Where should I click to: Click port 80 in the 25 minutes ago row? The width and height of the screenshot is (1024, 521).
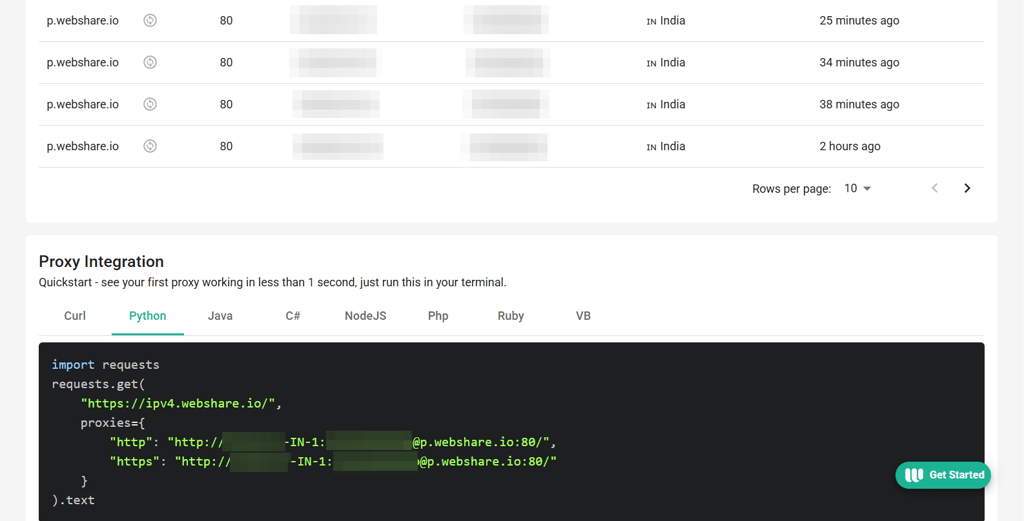pyautogui.click(x=226, y=20)
